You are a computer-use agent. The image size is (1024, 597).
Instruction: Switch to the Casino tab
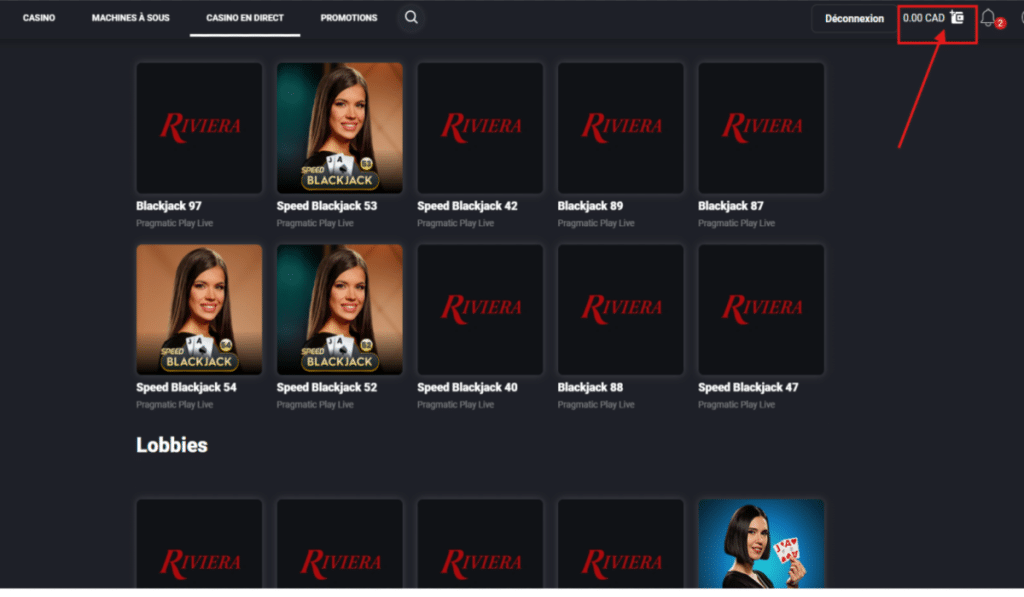tap(39, 18)
